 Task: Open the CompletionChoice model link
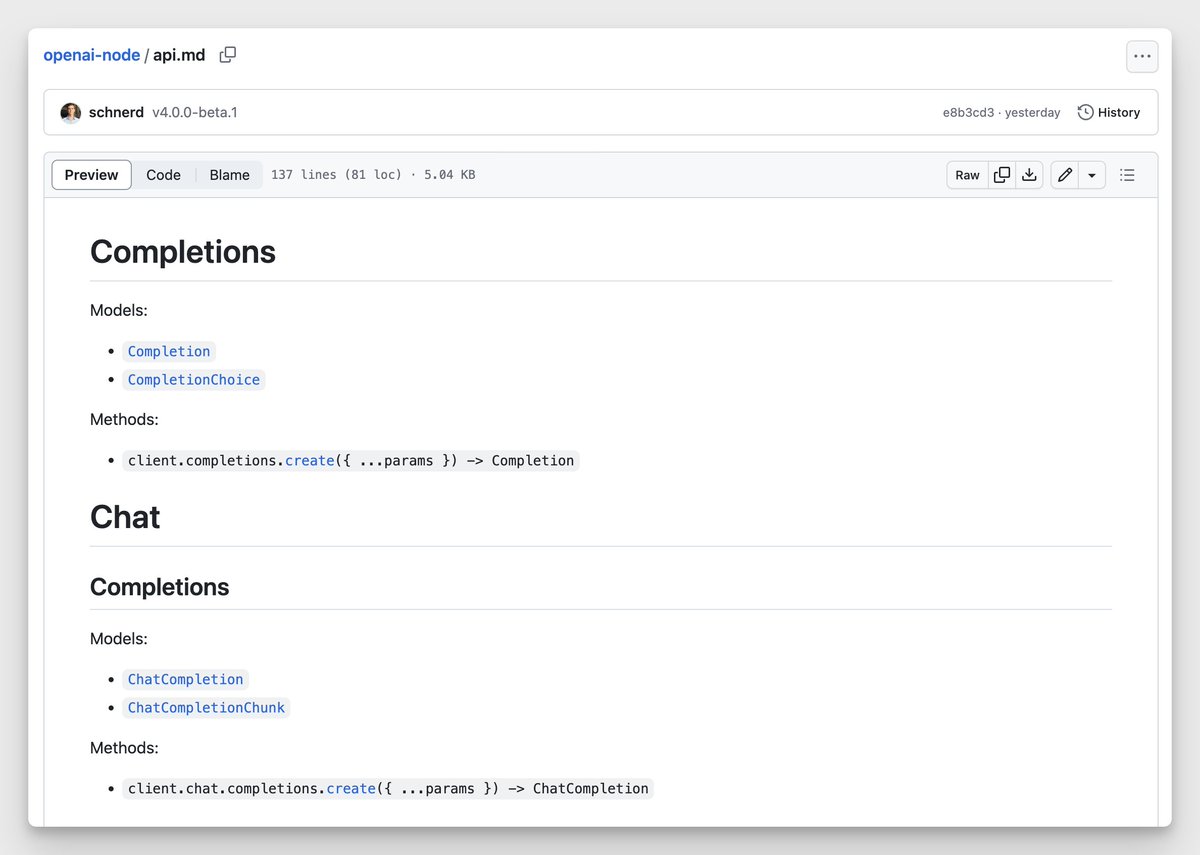pos(194,380)
